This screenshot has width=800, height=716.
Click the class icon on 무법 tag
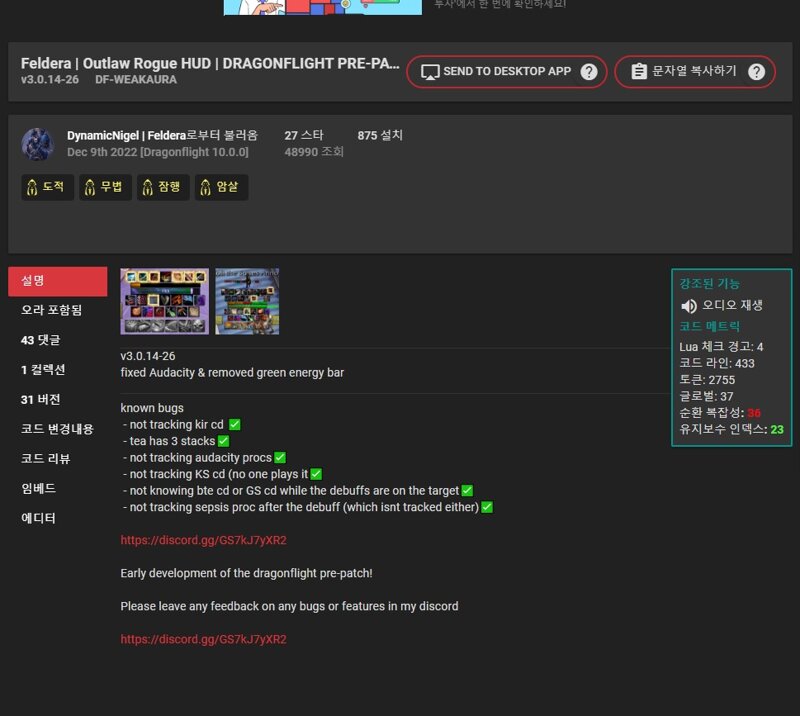tap(90, 187)
